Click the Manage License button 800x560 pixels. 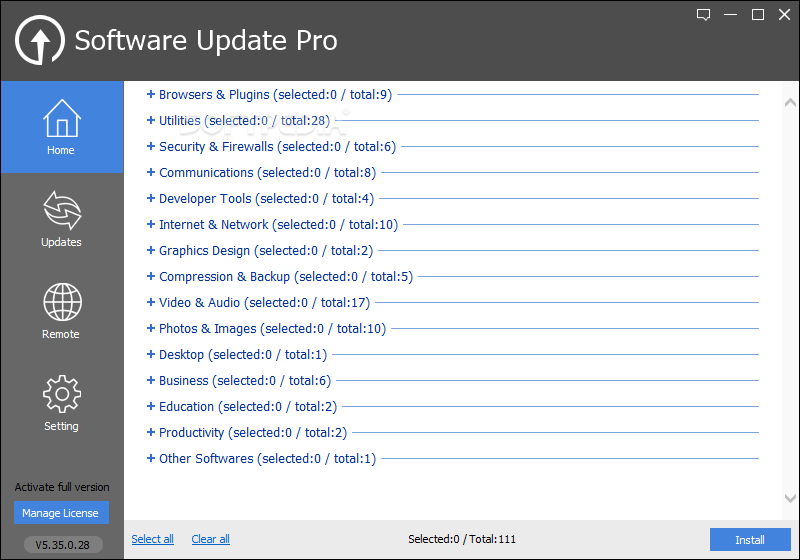coord(61,513)
